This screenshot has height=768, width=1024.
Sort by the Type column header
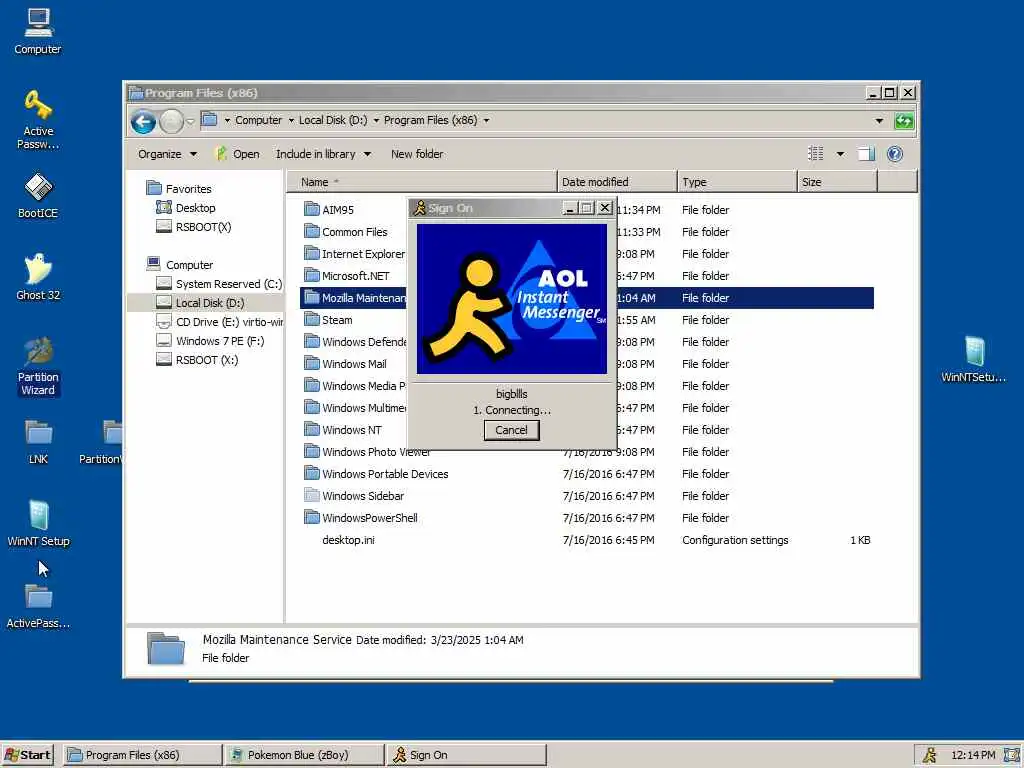[x=737, y=182]
